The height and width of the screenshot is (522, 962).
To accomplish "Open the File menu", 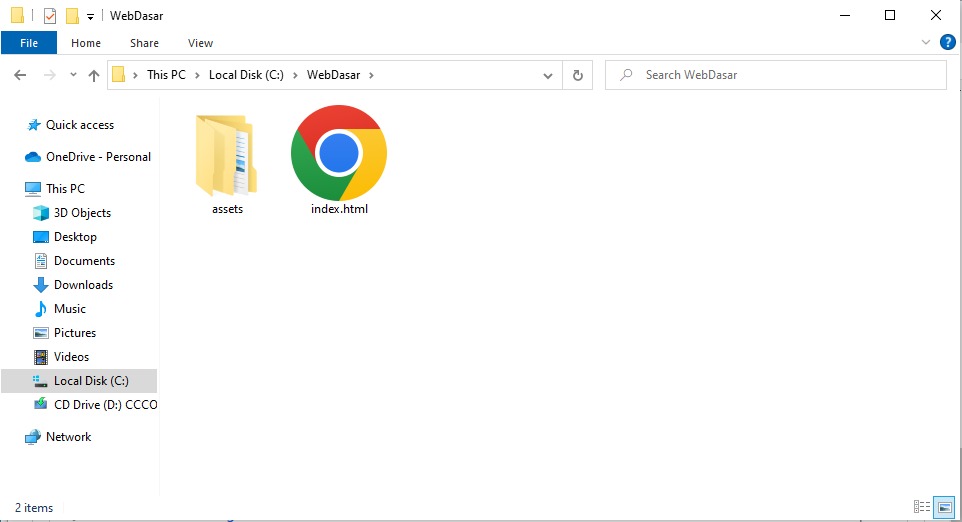I will (29, 43).
